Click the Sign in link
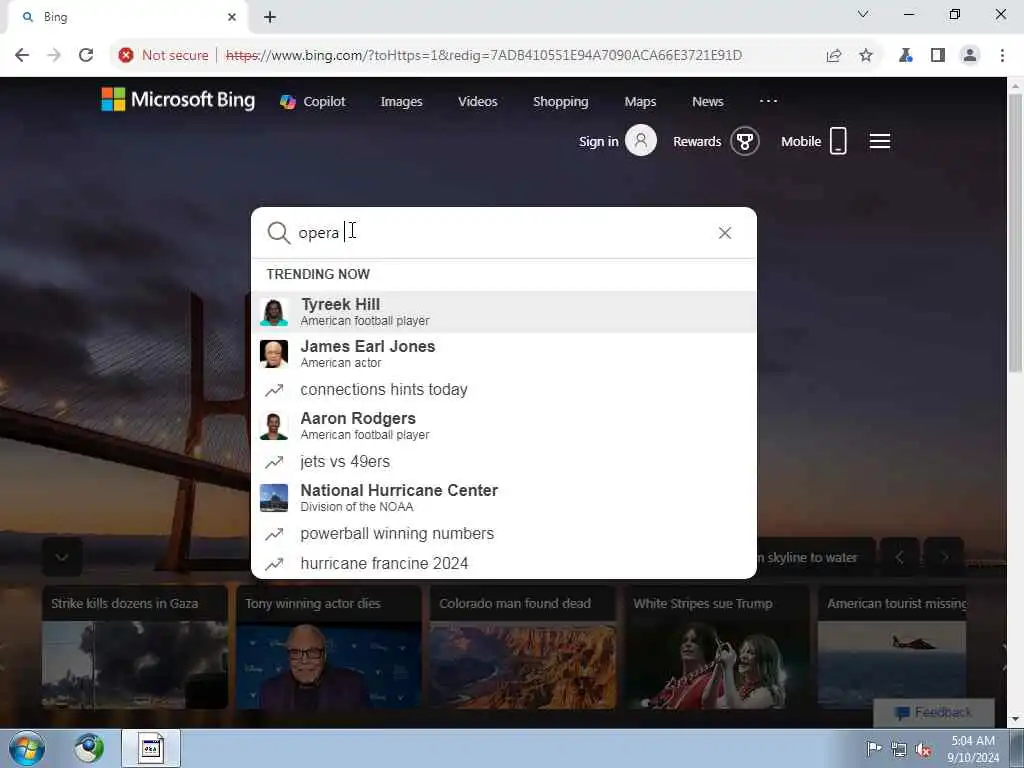Image resolution: width=1024 pixels, height=768 pixels. (x=598, y=142)
